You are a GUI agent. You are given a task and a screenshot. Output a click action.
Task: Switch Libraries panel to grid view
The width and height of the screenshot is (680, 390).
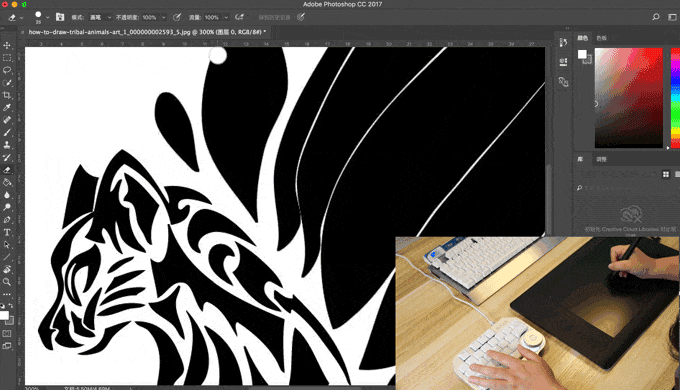[x=666, y=174]
